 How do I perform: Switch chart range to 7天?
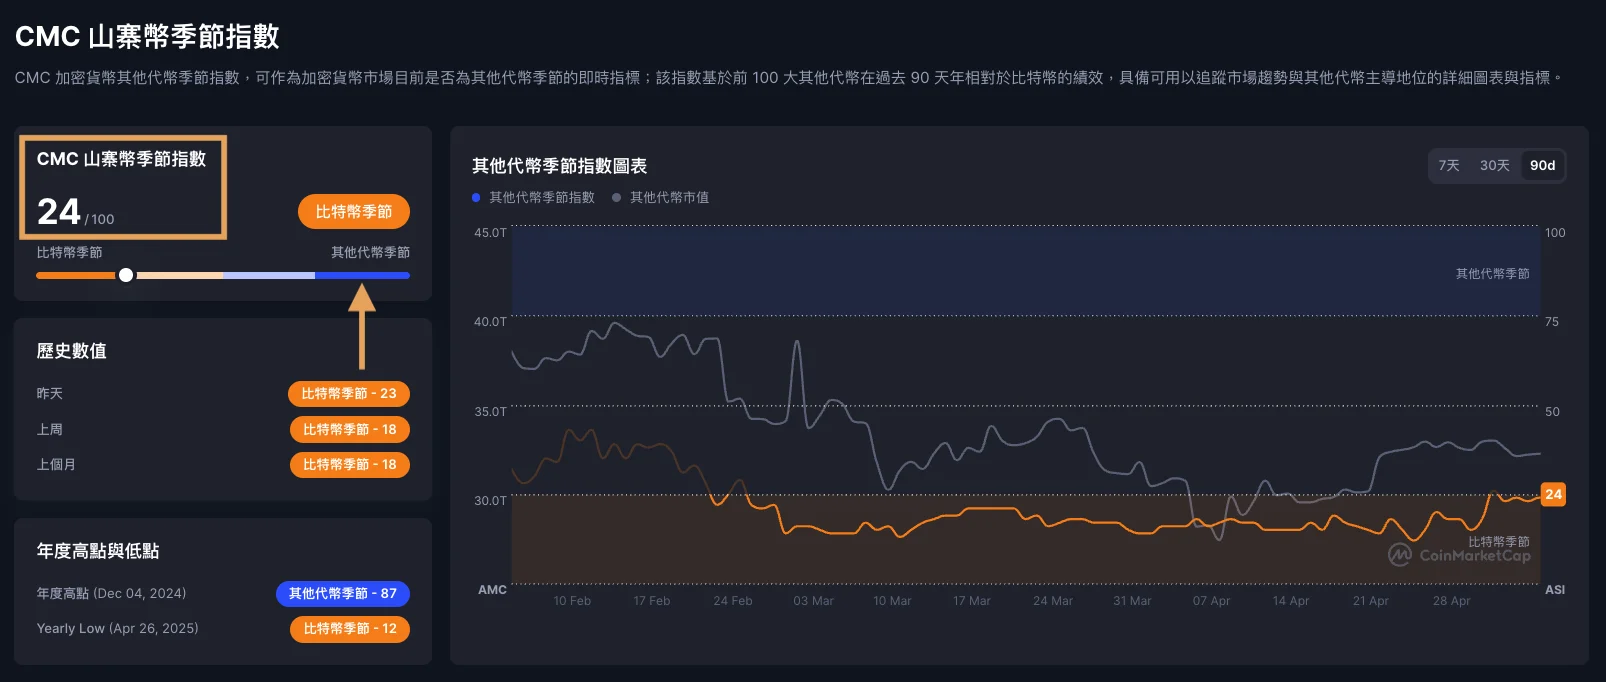tap(1449, 165)
